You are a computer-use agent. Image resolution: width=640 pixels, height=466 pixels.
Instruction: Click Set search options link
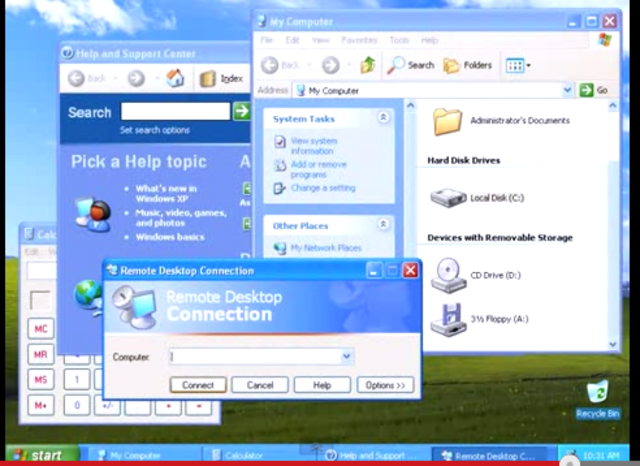click(x=155, y=130)
